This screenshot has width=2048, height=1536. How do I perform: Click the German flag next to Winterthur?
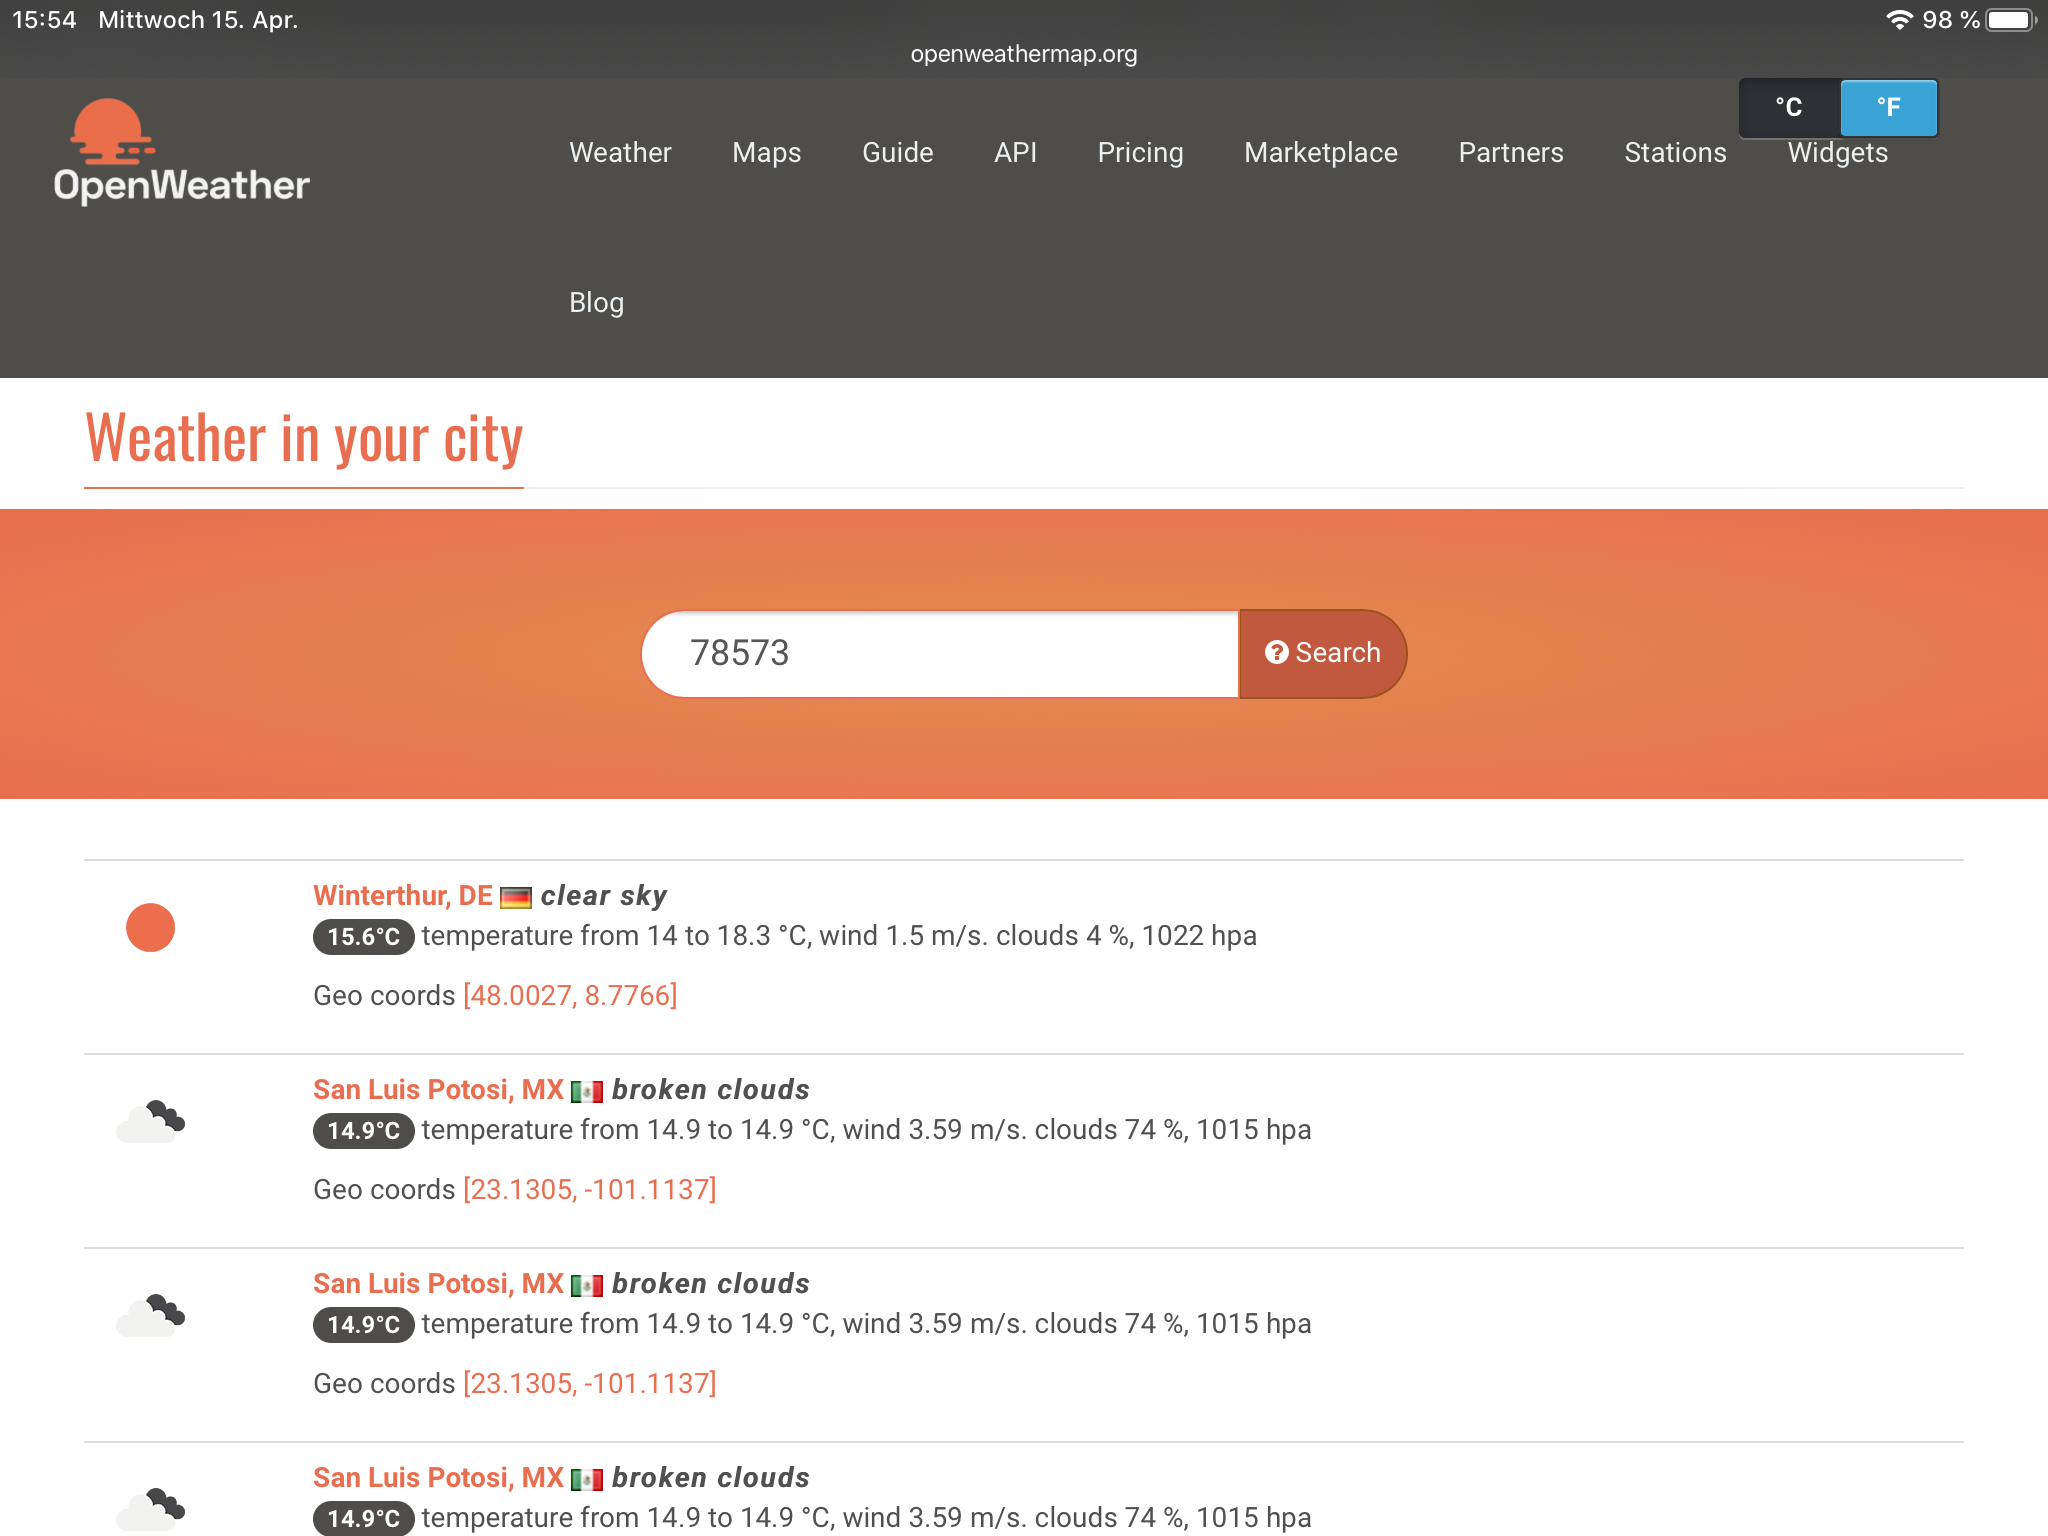(x=515, y=897)
